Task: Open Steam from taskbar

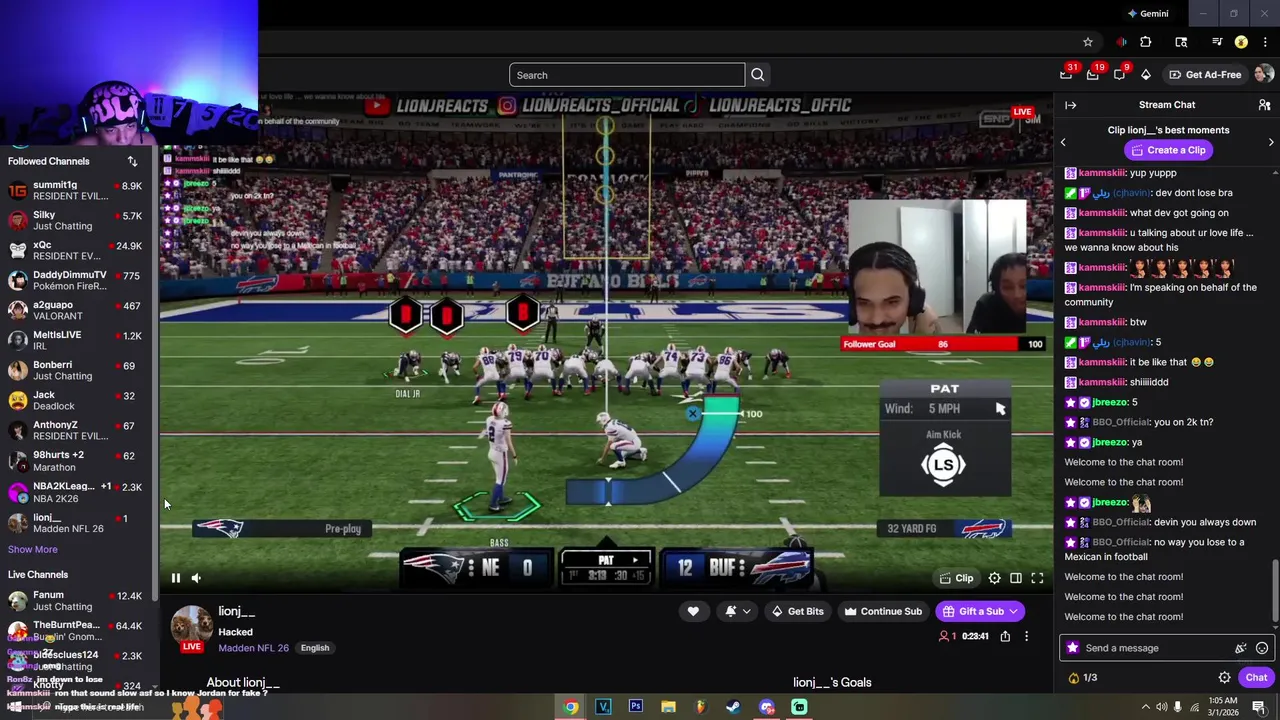Action: tap(733, 707)
